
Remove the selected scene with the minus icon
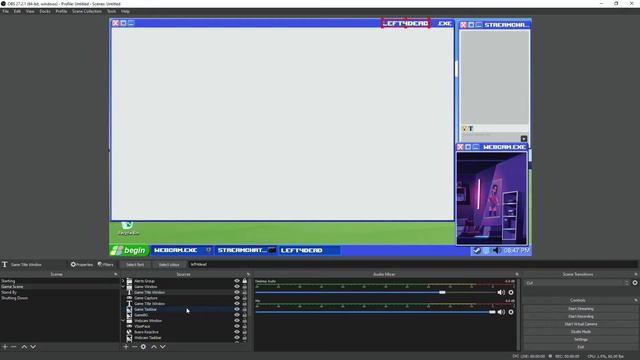click(x=13, y=347)
